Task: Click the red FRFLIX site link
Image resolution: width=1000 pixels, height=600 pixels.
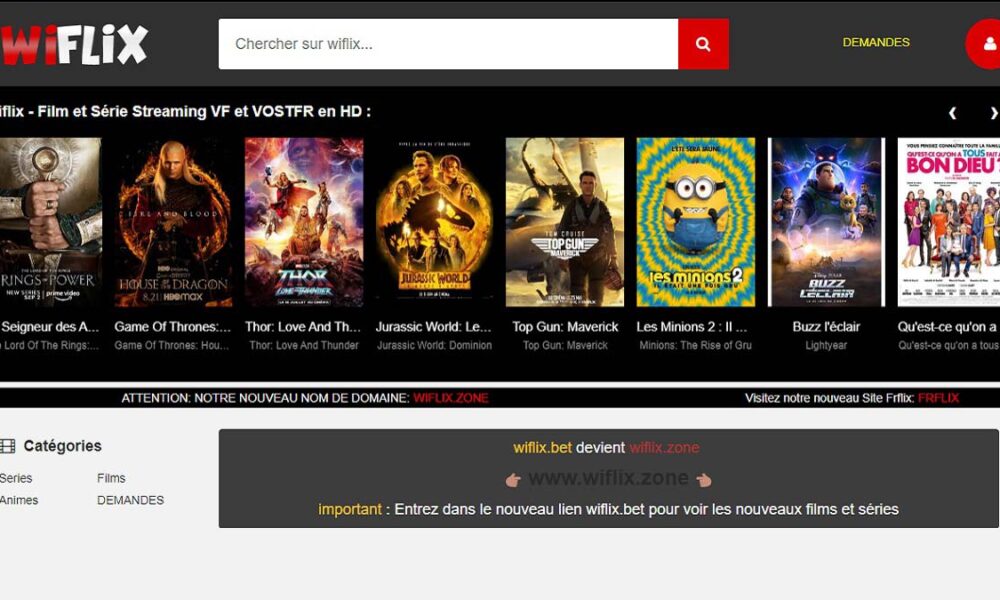Action: [938, 398]
